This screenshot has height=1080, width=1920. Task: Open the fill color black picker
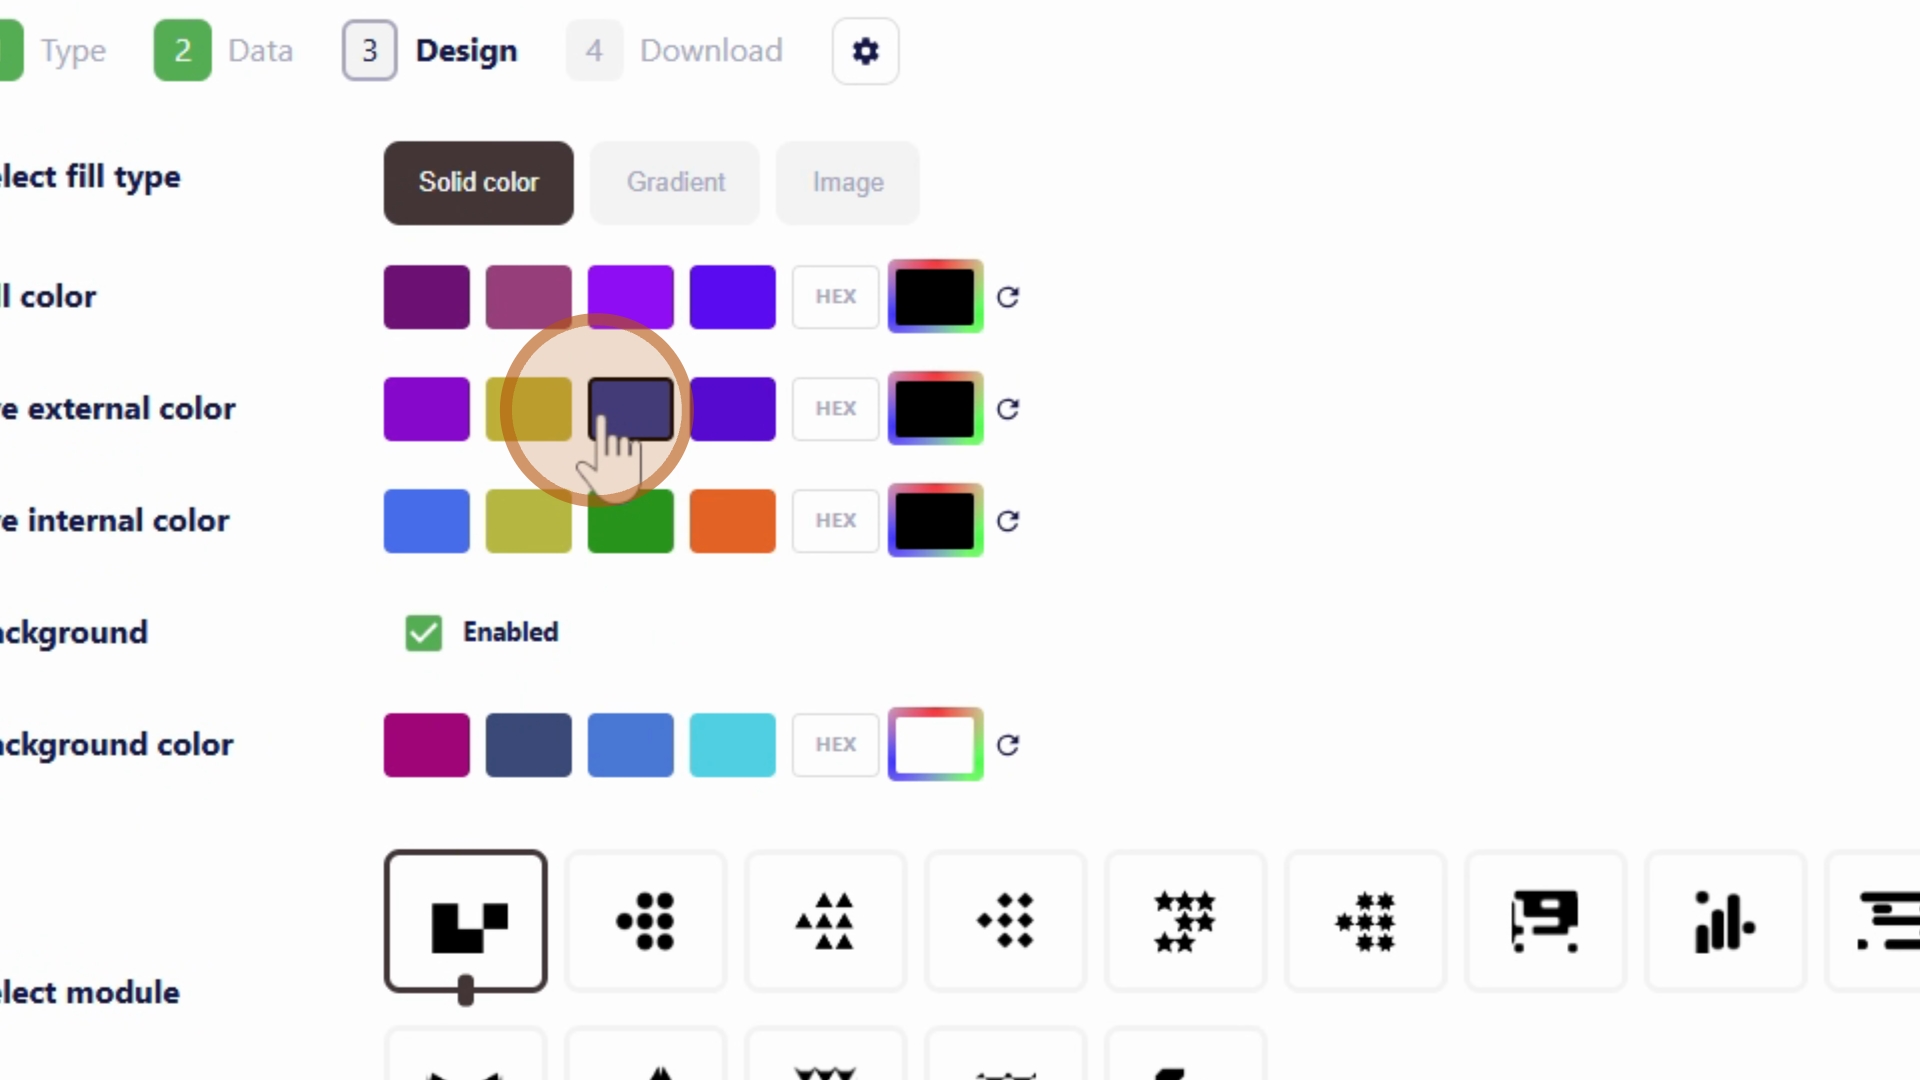(x=935, y=297)
